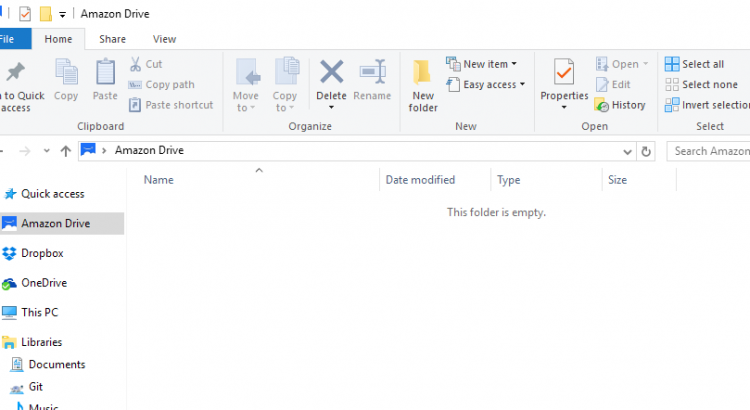Switch to the View ribbon tab

(x=165, y=39)
